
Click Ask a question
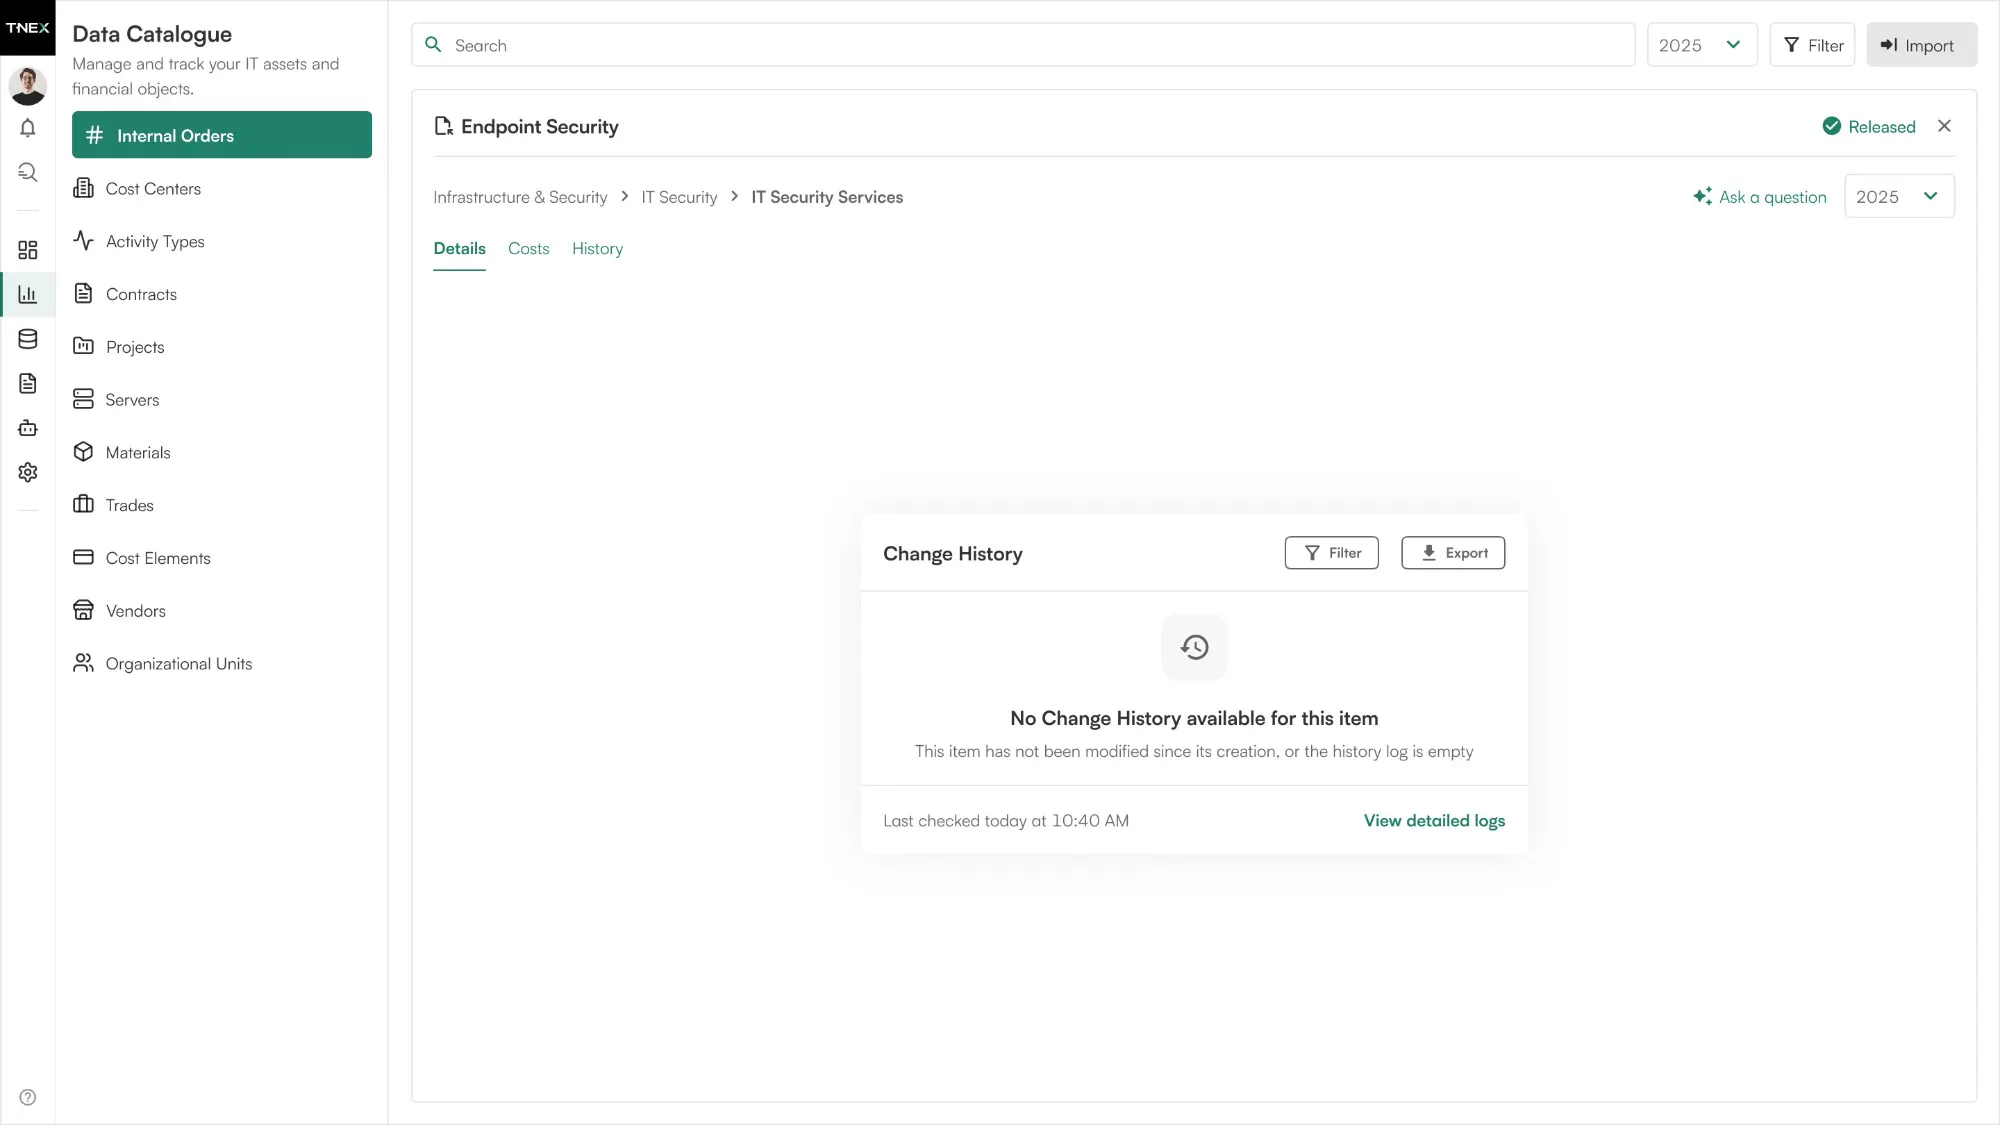1760,197
